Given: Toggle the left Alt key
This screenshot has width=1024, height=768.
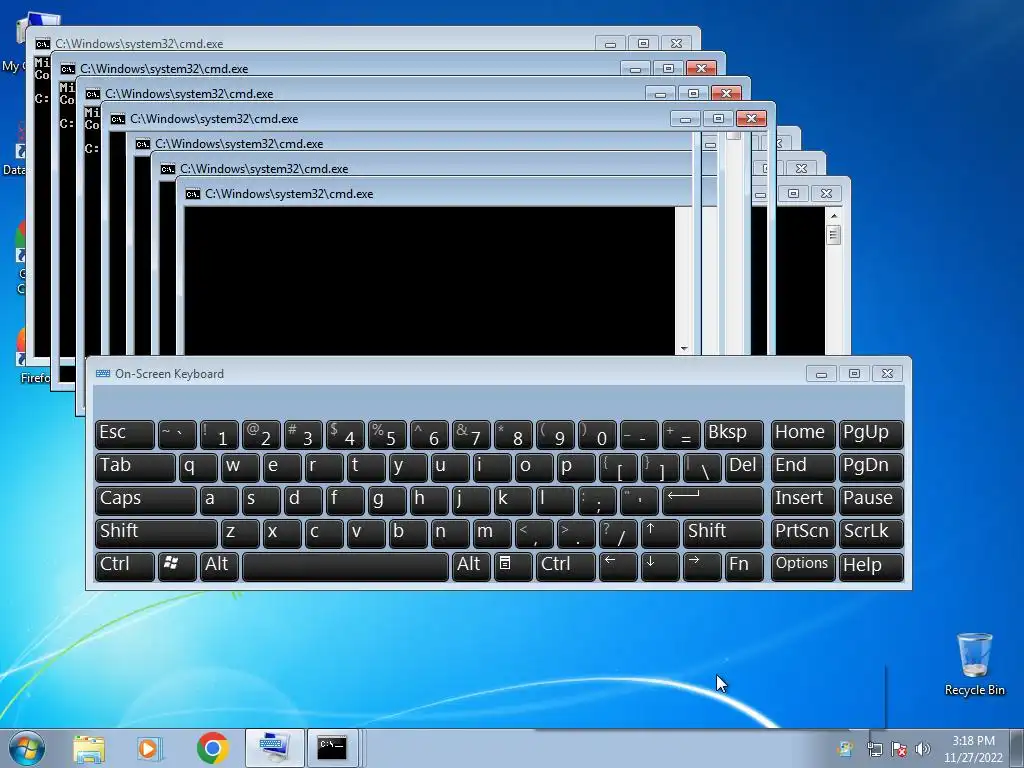Looking at the screenshot, I should tap(219, 566).
